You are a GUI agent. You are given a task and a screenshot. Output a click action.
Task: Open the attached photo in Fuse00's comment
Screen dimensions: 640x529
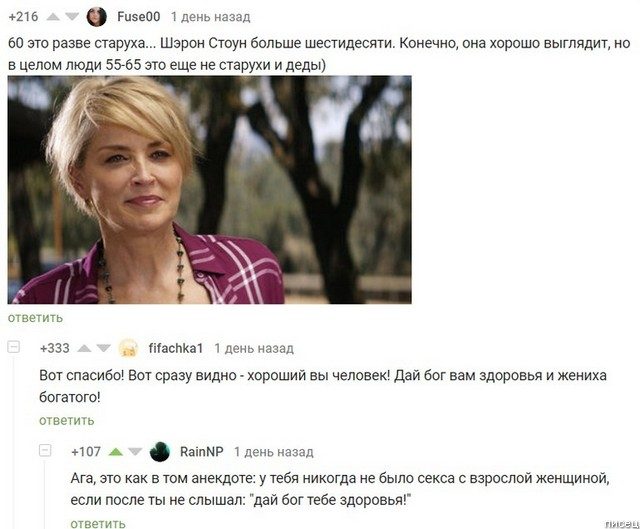tap(209, 190)
